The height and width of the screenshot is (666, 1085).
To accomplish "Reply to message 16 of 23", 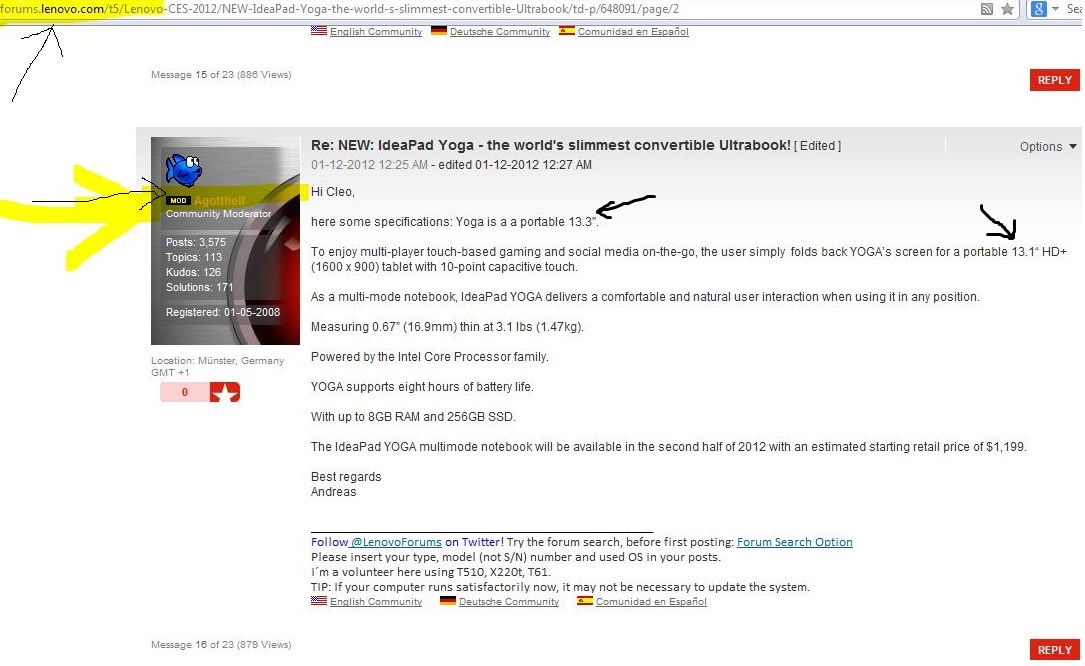I will (1055, 650).
